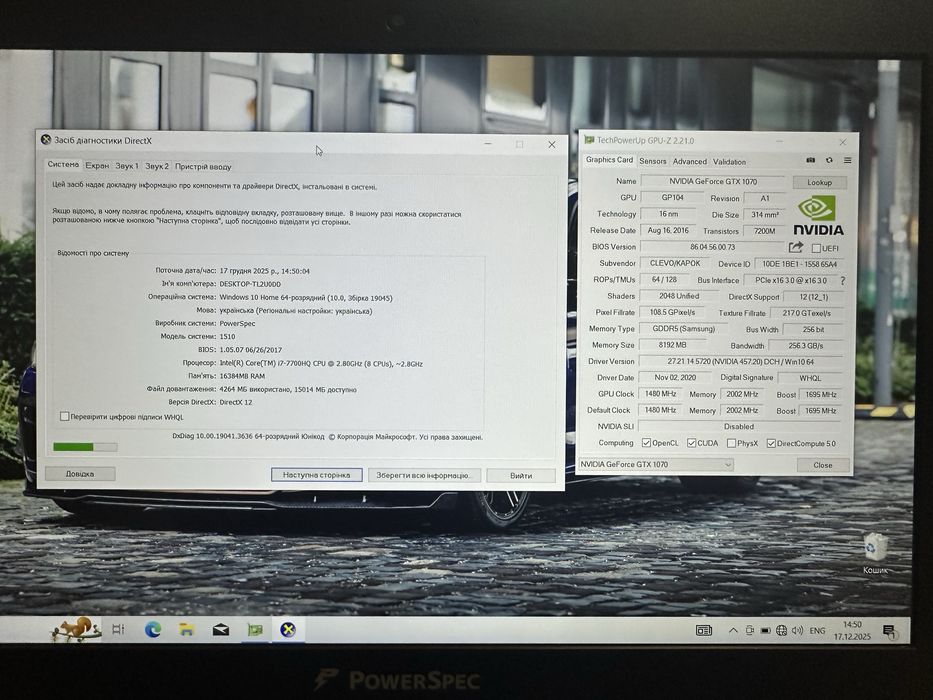Click the BIOS Version field 86.04.56.00.73
The height and width of the screenshot is (700, 933).
712,246
